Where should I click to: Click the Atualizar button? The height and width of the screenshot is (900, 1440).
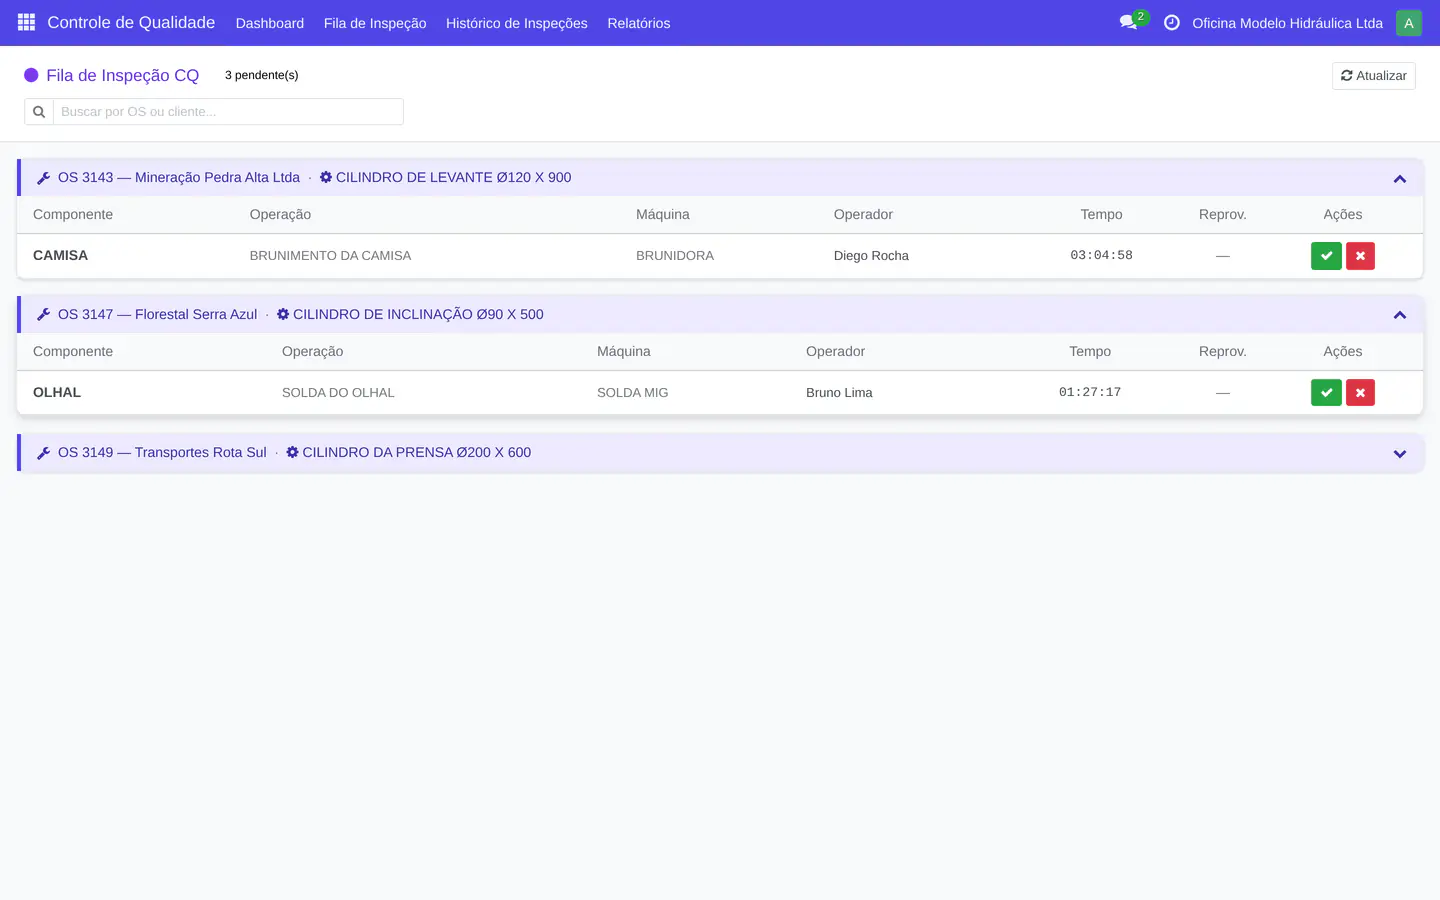1374,76
